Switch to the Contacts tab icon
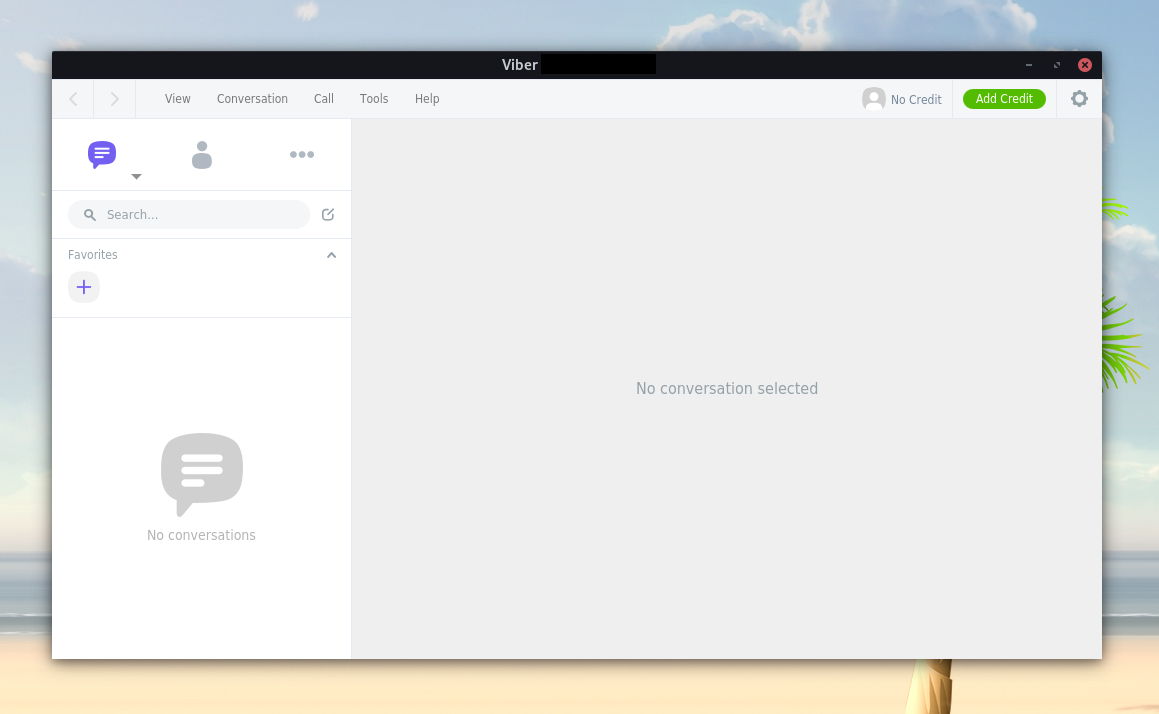Viewport: 1159px width, 714px height. tap(202, 155)
